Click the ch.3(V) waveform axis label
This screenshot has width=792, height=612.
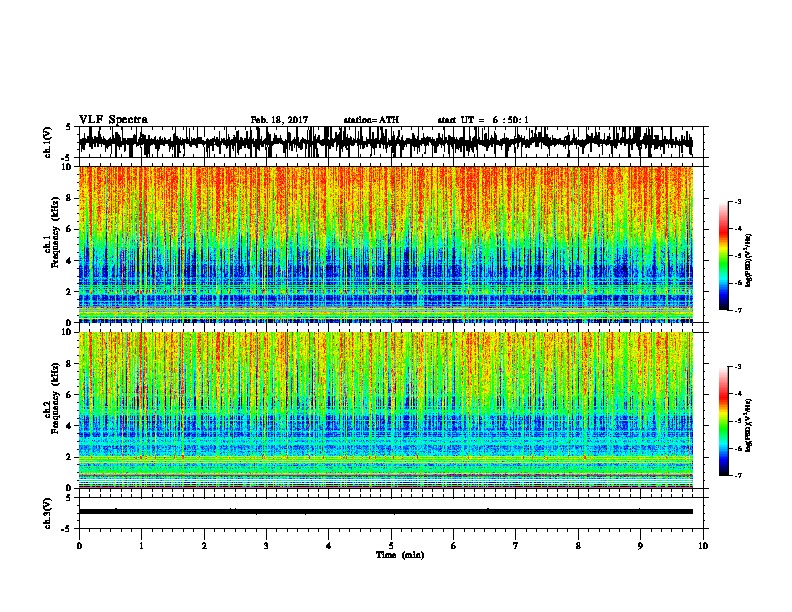[47, 513]
